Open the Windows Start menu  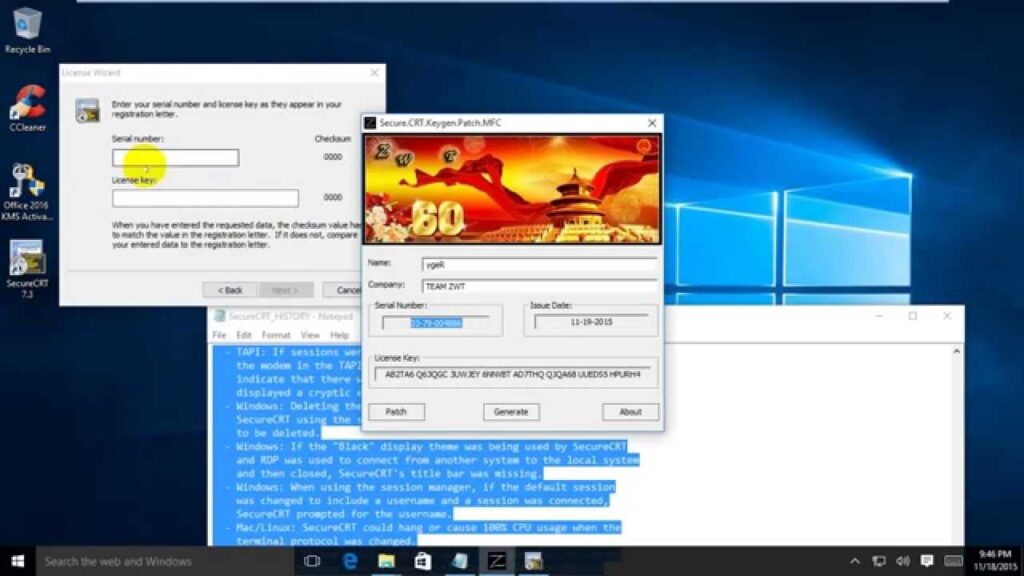pyautogui.click(x=18, y=561)
